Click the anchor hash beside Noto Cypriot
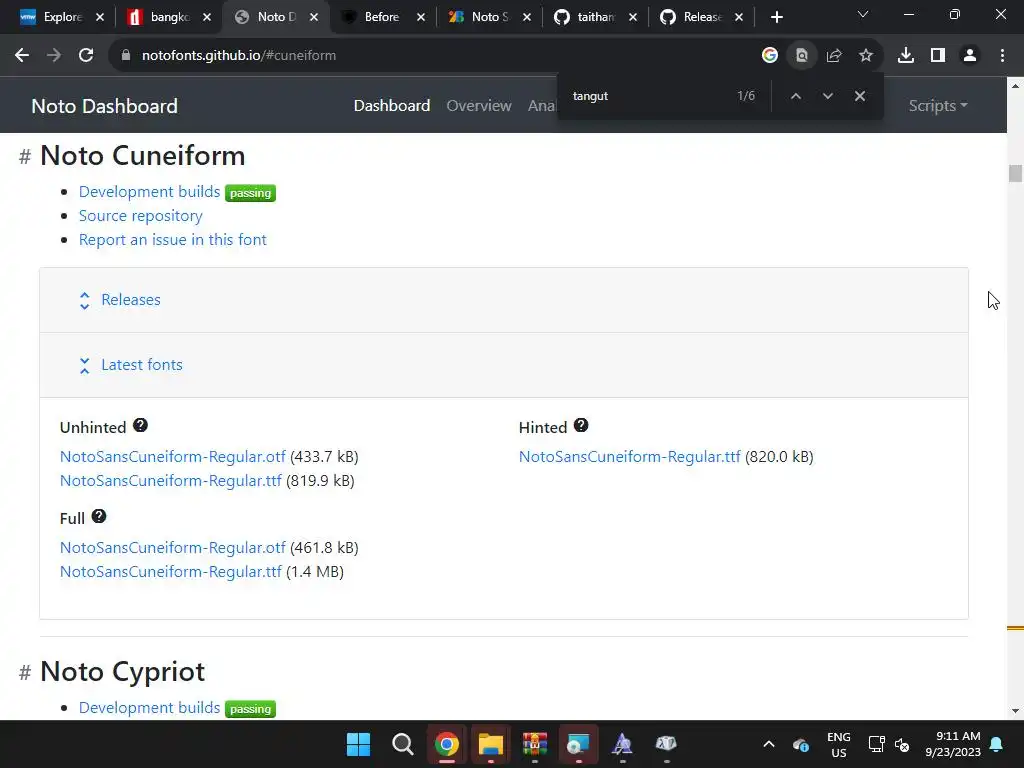The height and width of the screenshot is (768, 1024). pos(25,673)
